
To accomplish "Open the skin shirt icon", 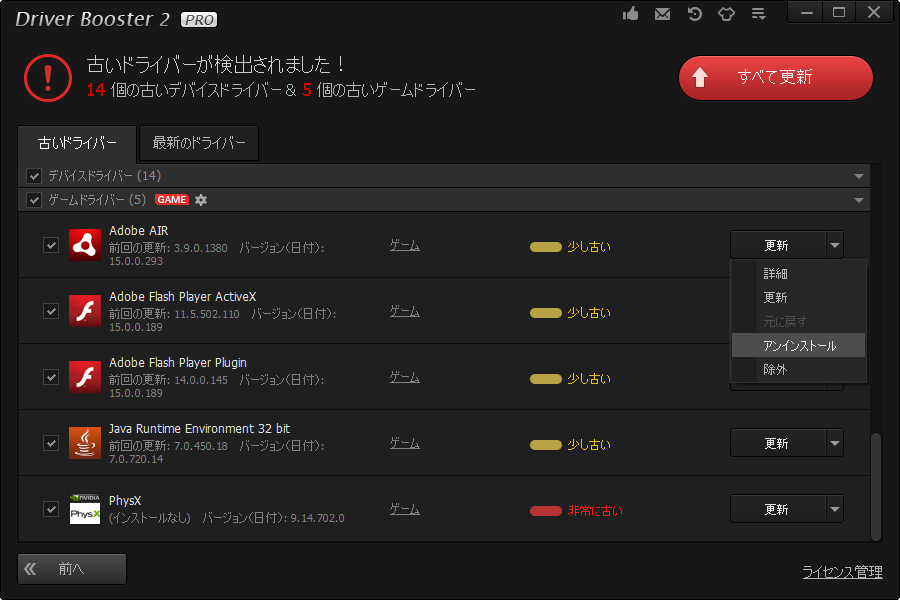I will click(726, 14).
